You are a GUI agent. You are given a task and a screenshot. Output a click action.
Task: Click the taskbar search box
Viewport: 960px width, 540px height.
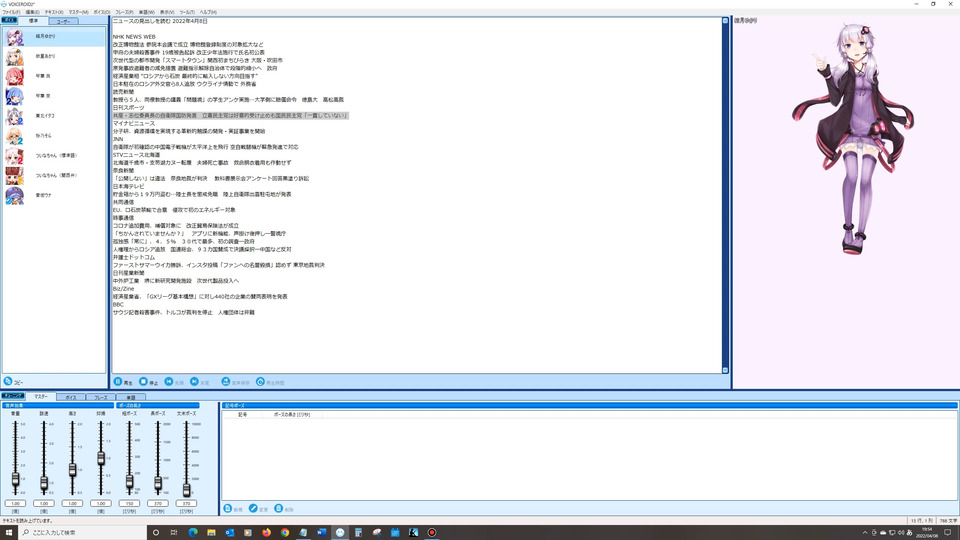83,533
